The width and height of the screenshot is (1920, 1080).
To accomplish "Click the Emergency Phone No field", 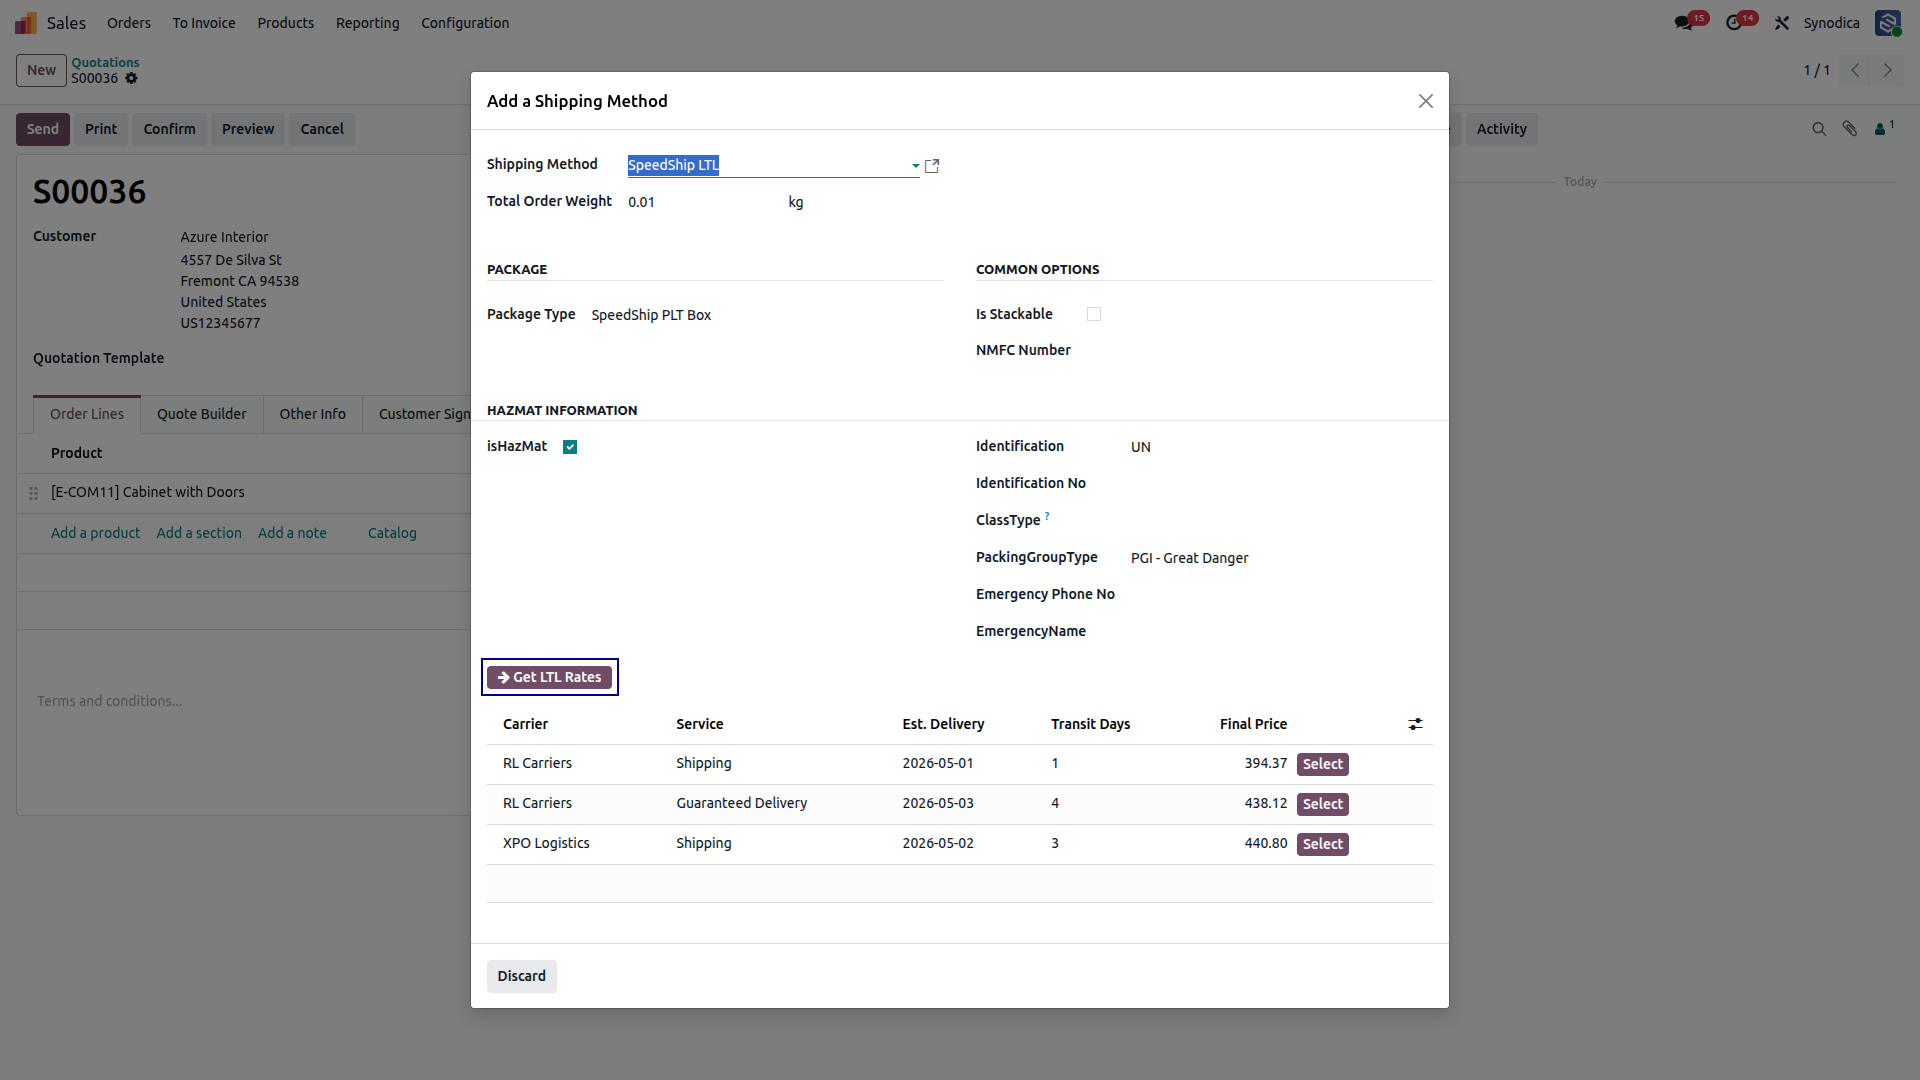I will click(1281, 594).
